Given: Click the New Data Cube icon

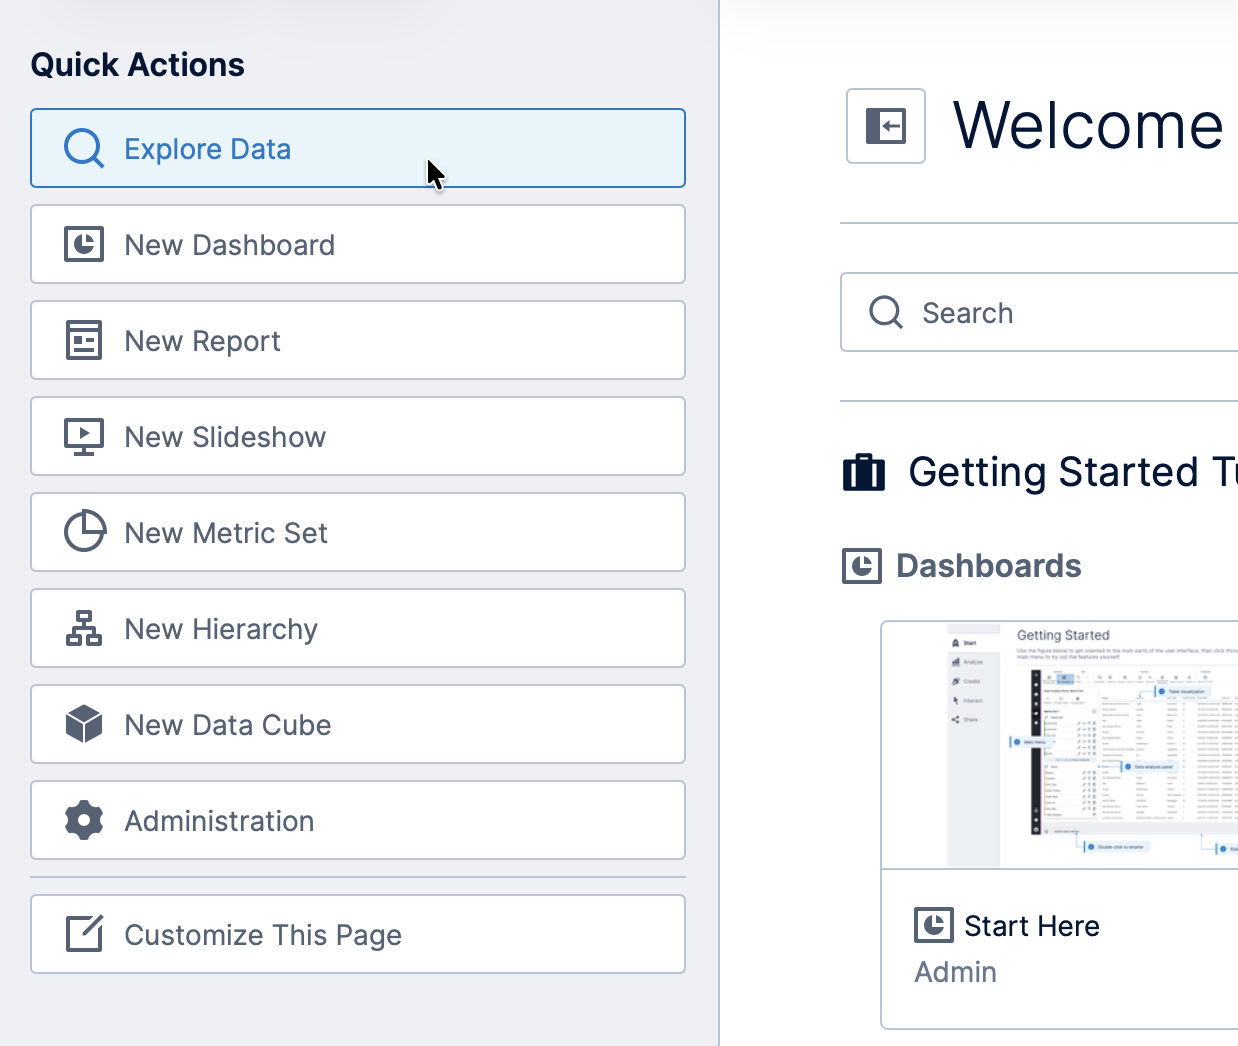Looking at the screenshot, I should click(x=84, y=724).
